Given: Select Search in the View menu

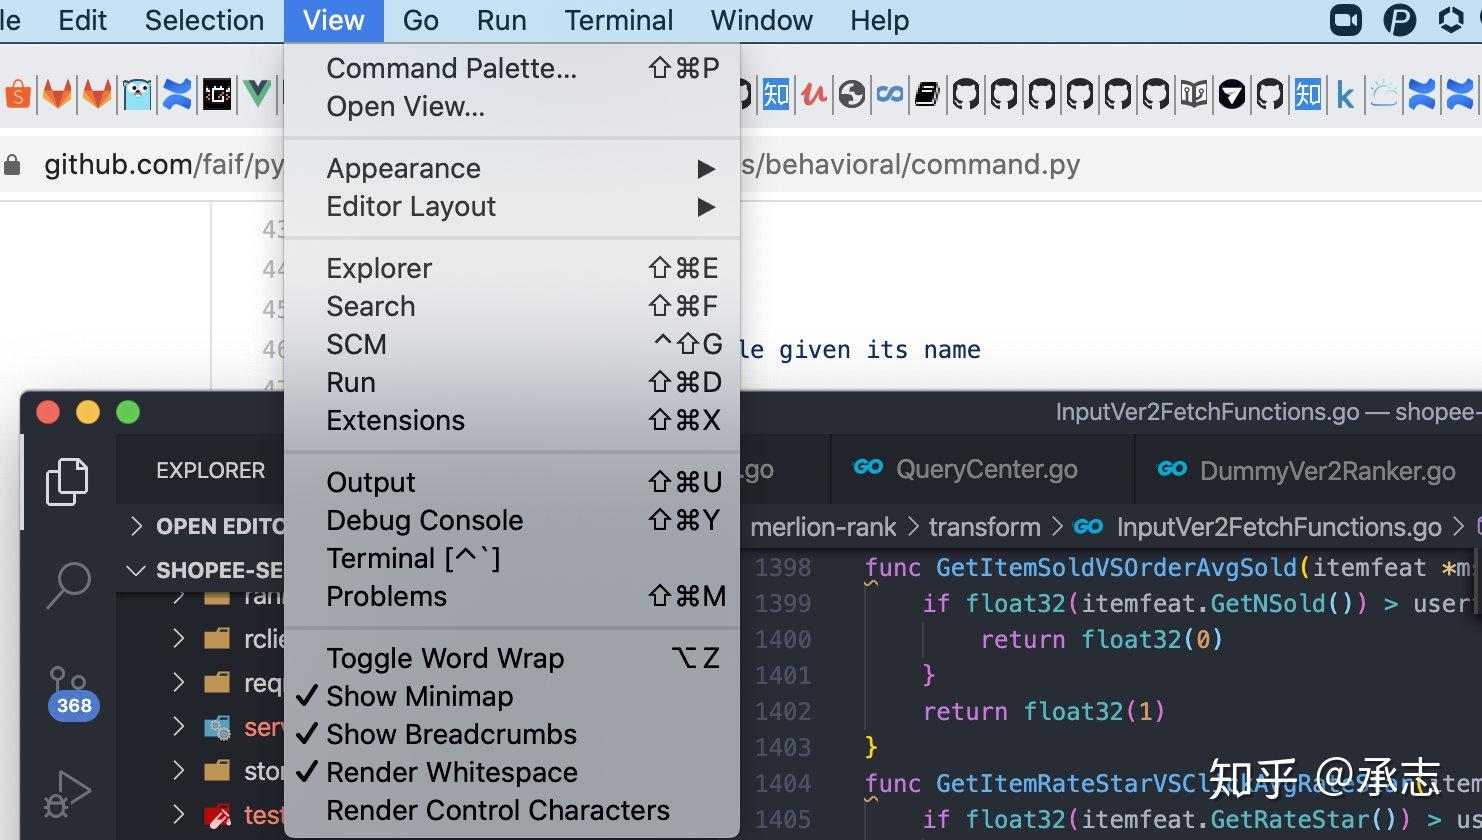Looking at the screenshot, I should point(512,306).
